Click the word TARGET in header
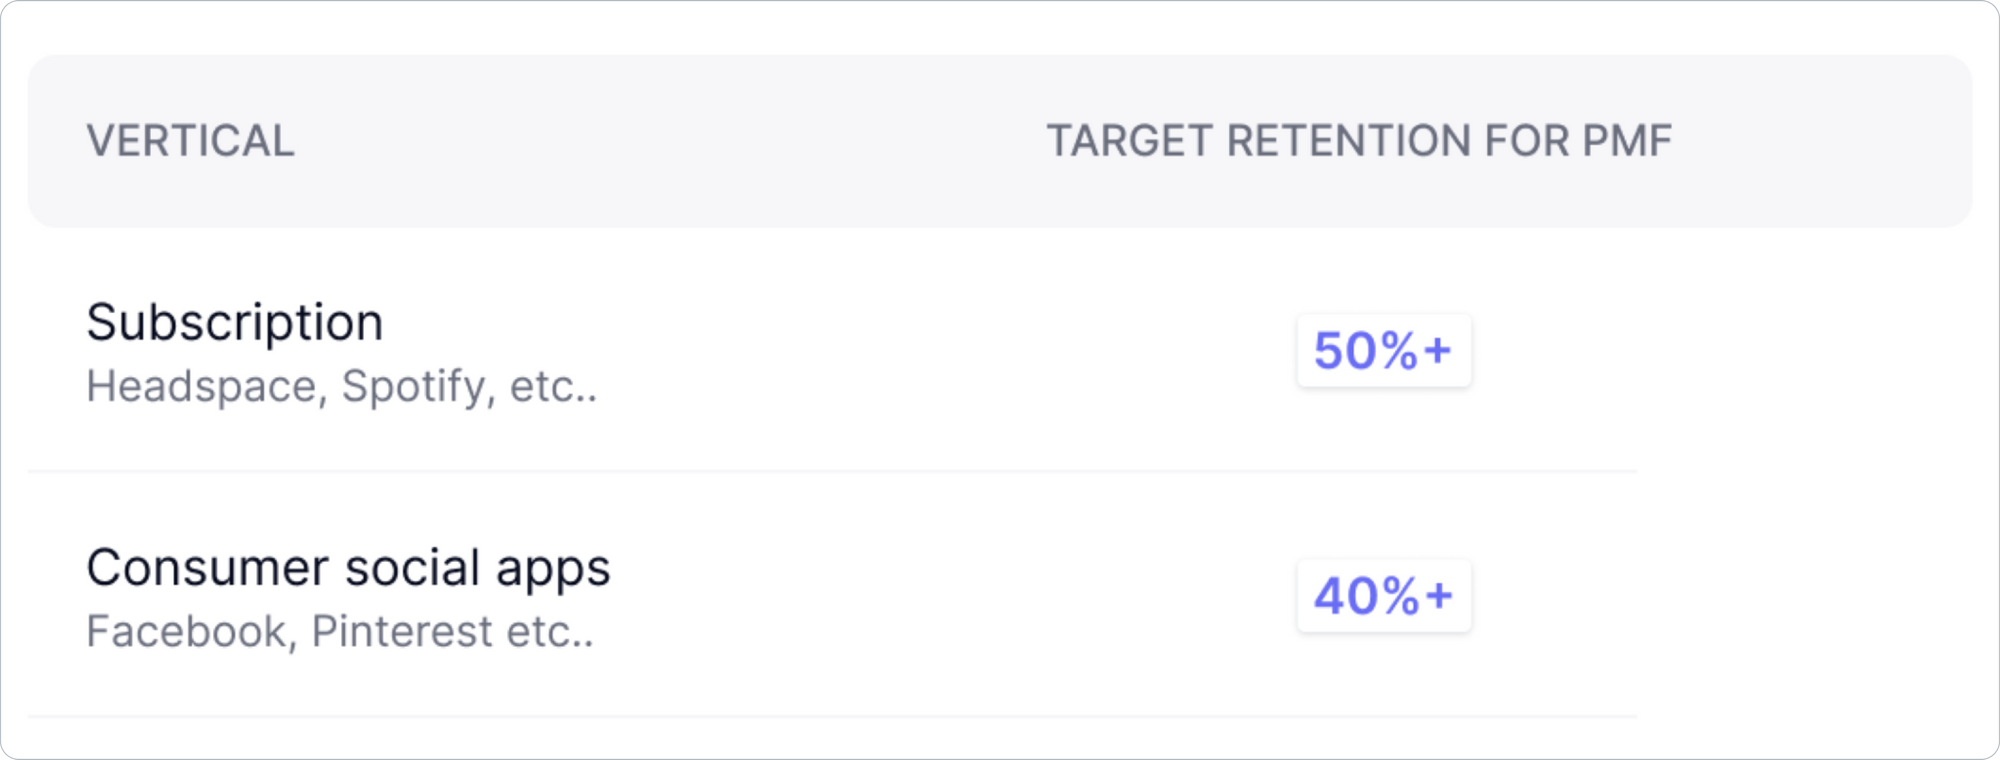This screenshot has height=760, width=2000. tap(1130, 141)
